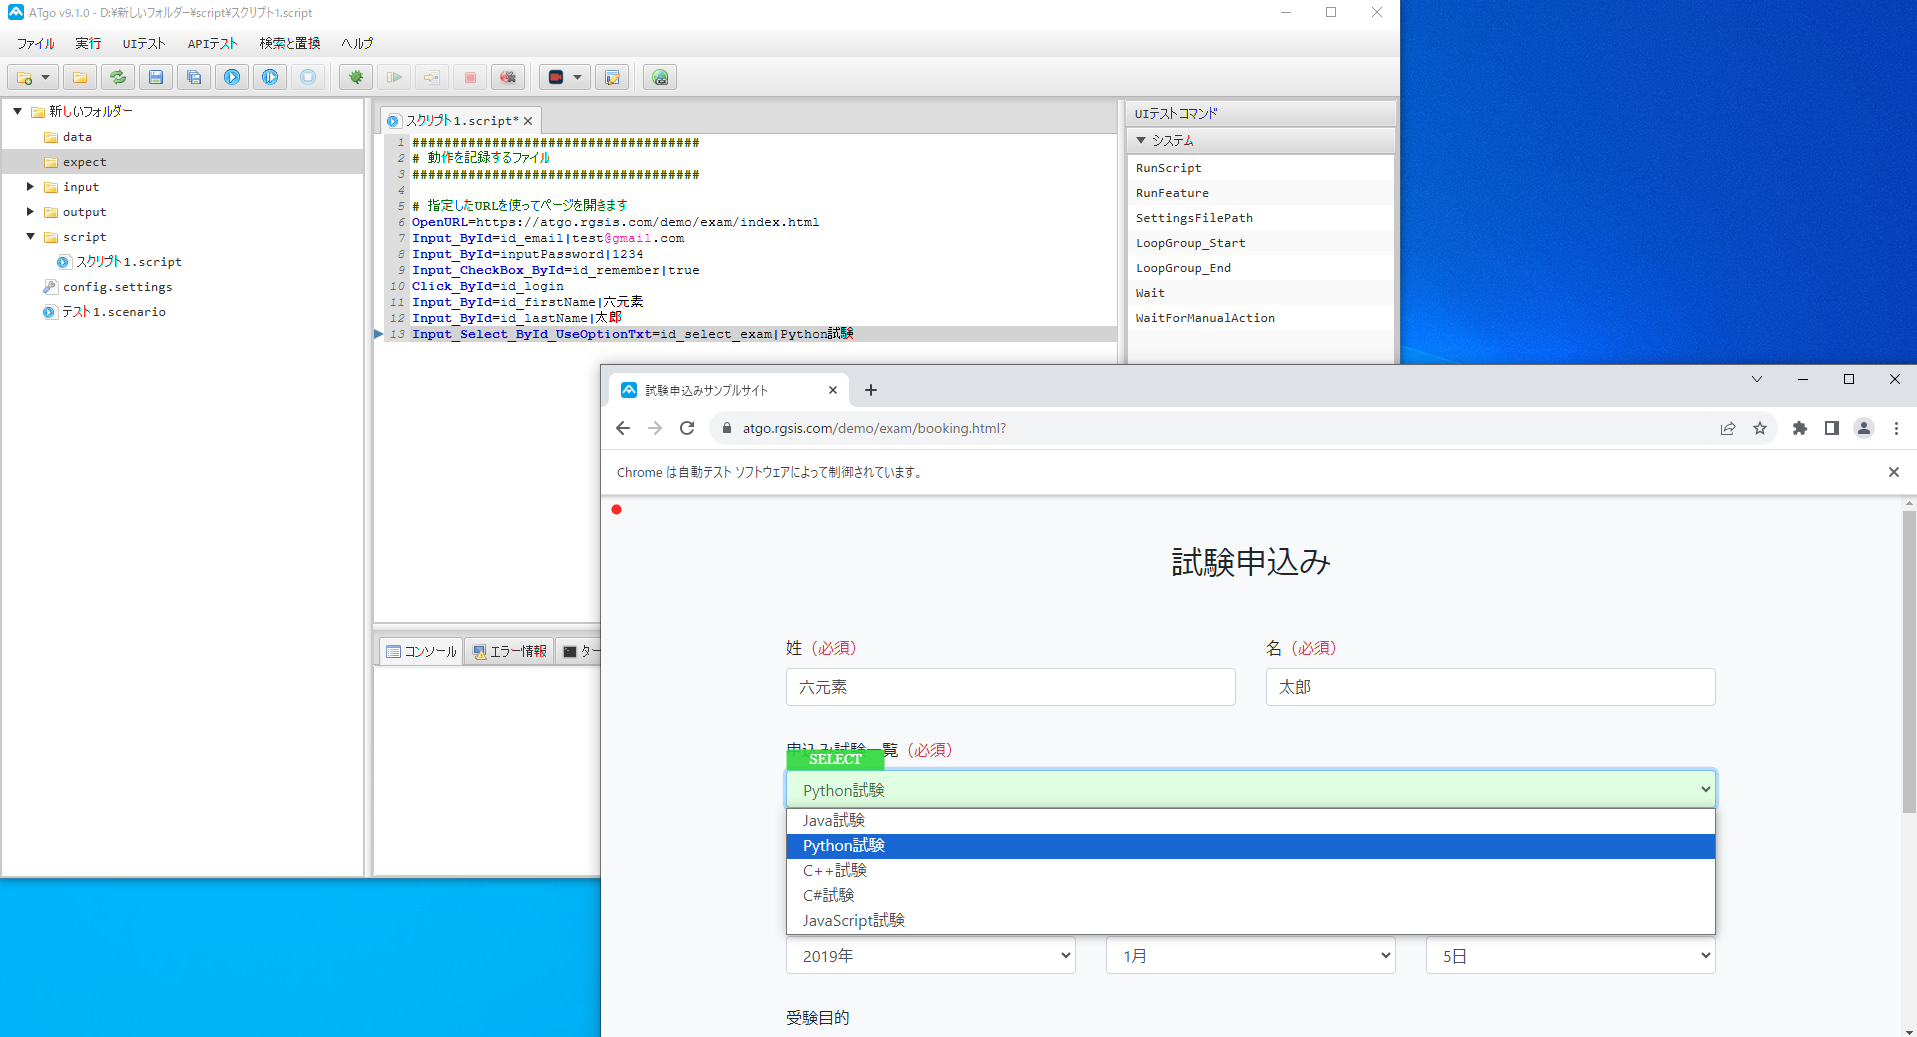
Task: Refresh the project tree
Action: tap(117, 77)
